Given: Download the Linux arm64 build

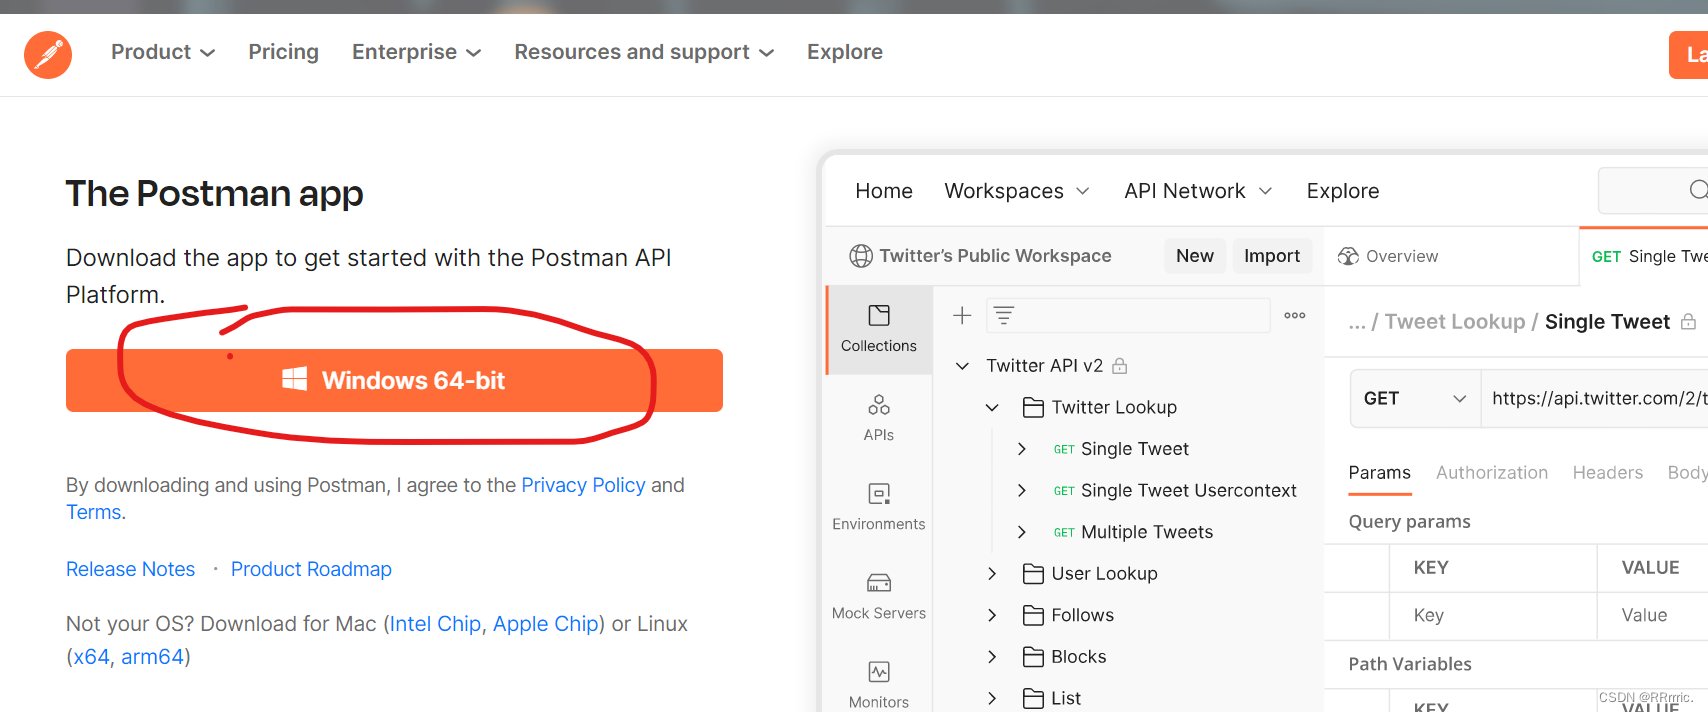Looking at the screenshot, I should coord(152,657).
